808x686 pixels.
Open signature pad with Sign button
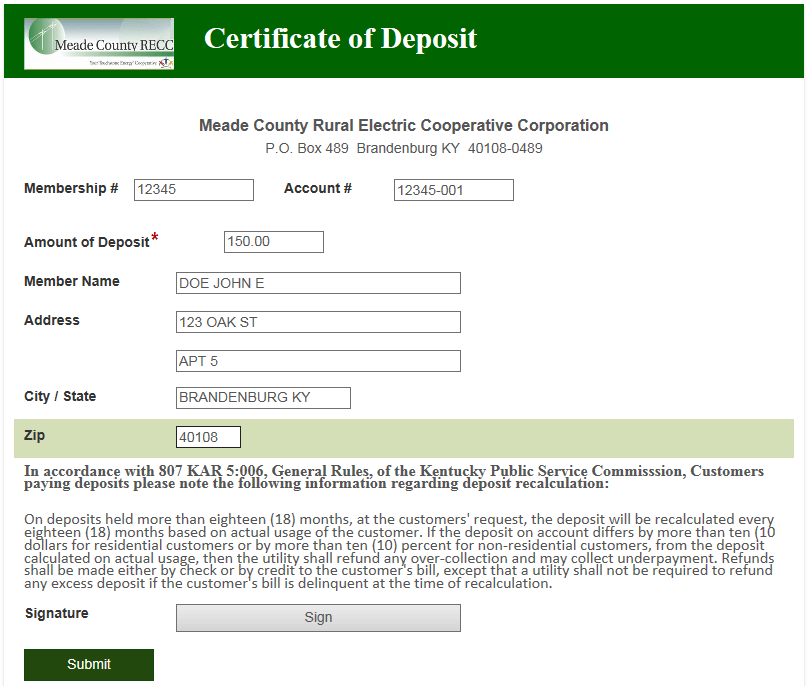pyautogui.click(x=318, y=617)
